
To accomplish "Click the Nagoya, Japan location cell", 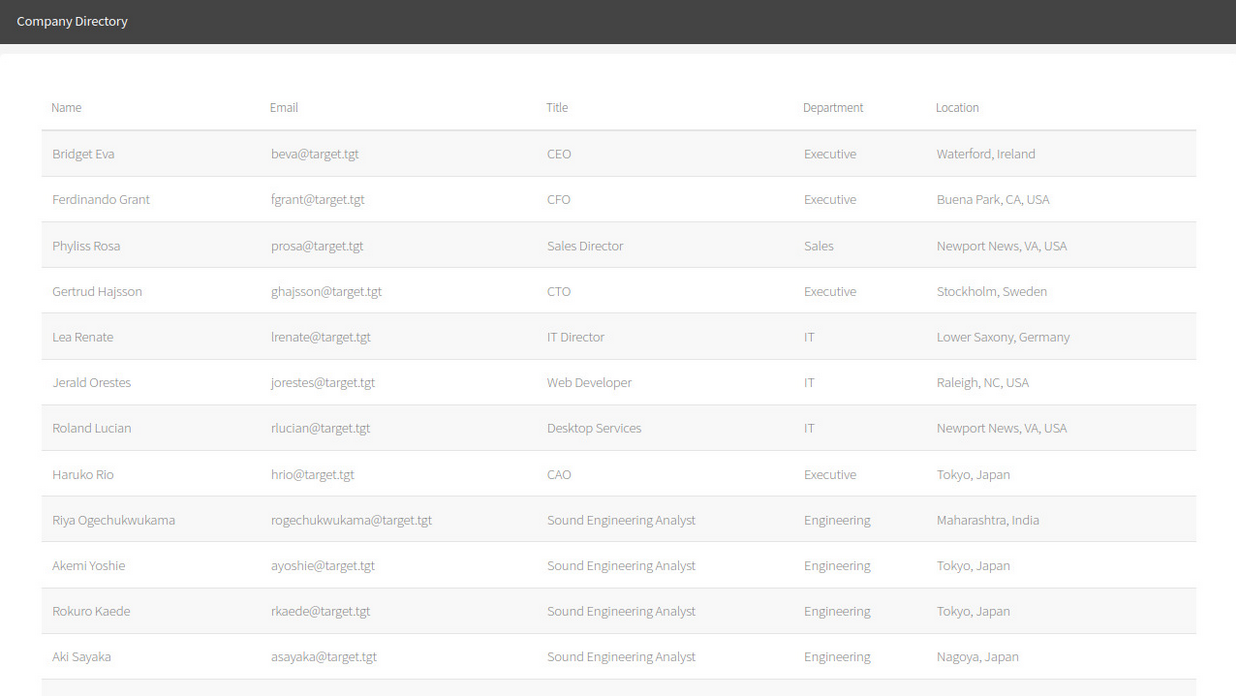I will (x=977, y=657).
